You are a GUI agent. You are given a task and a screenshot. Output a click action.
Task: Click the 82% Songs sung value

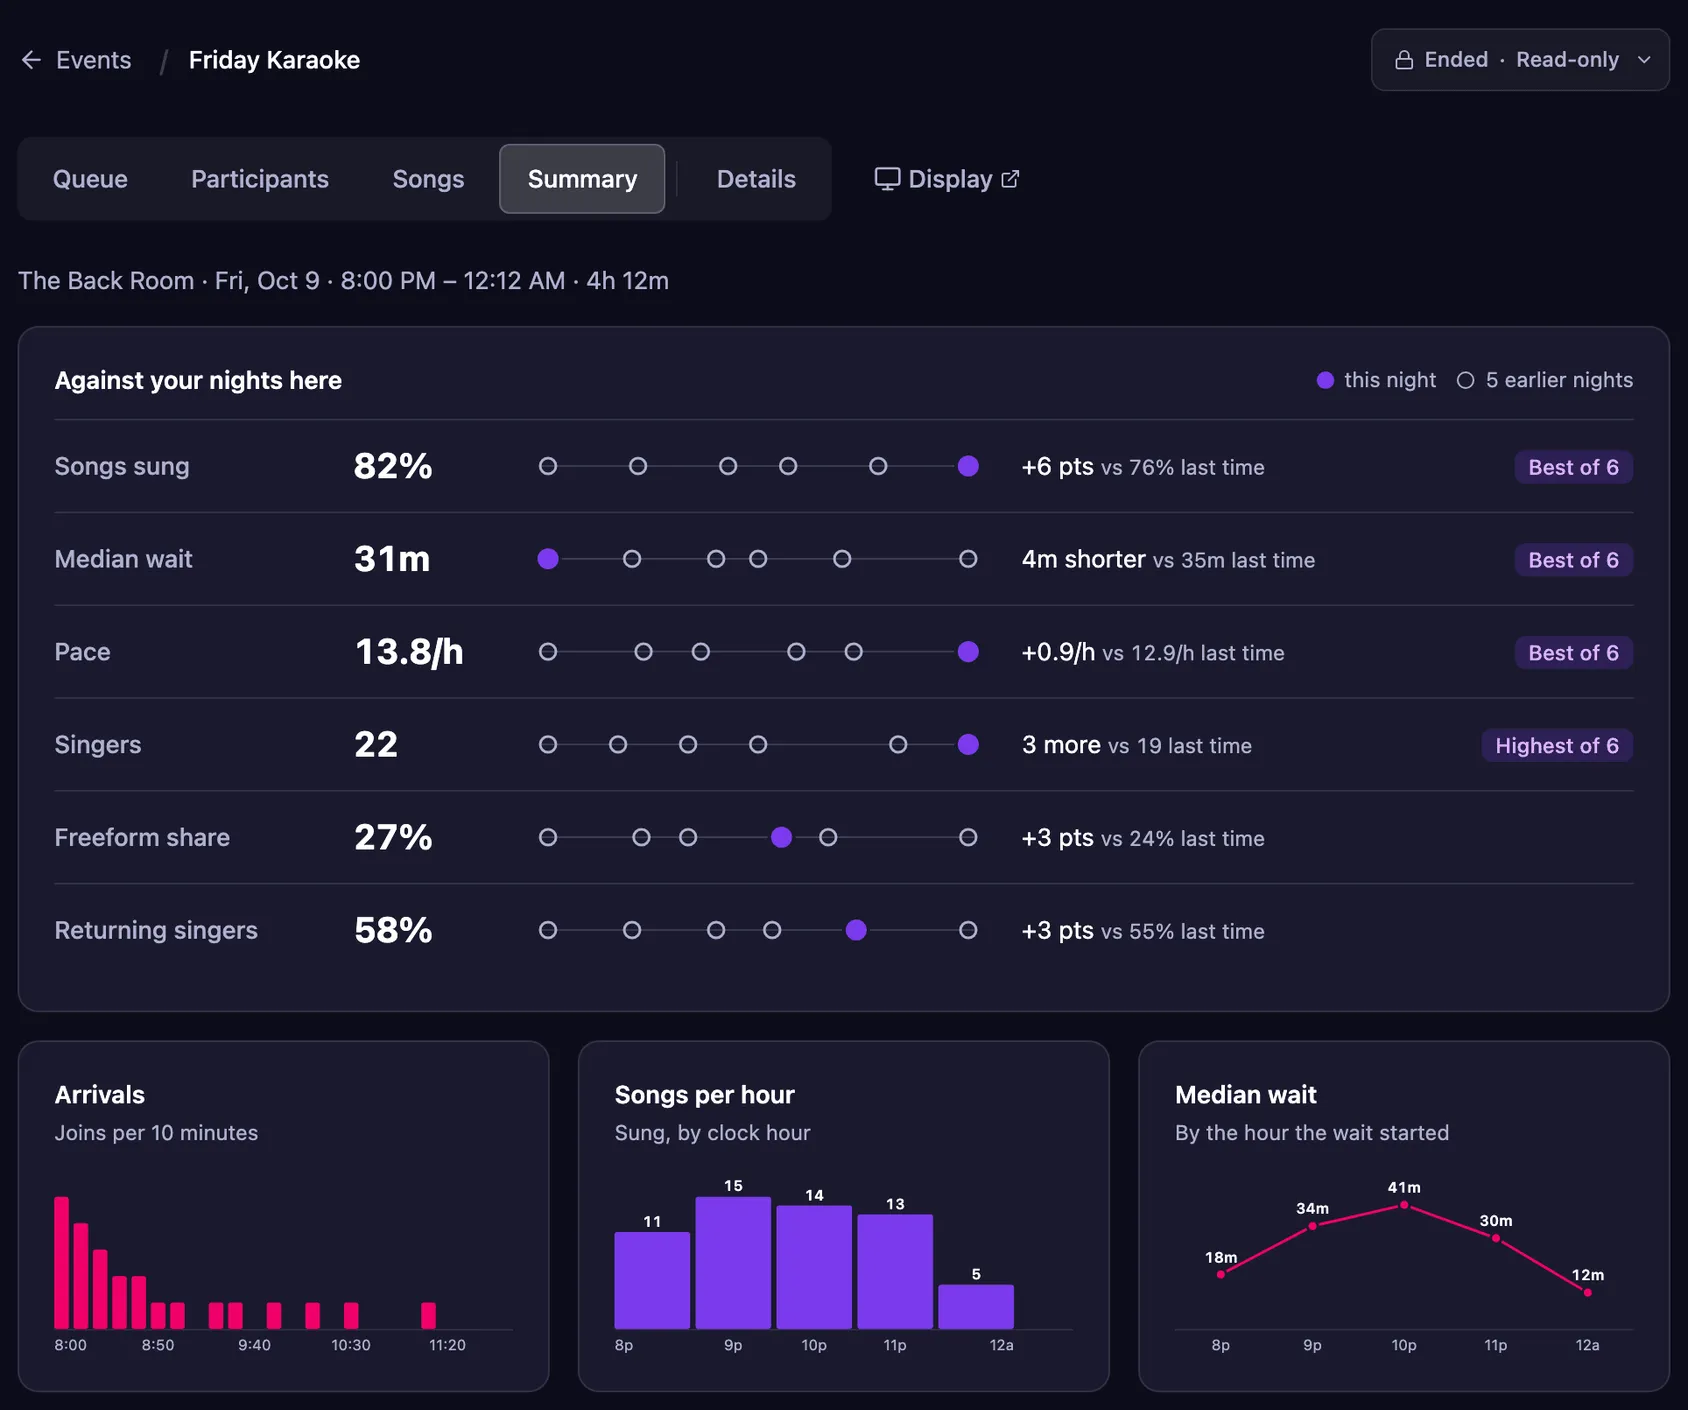393,466
